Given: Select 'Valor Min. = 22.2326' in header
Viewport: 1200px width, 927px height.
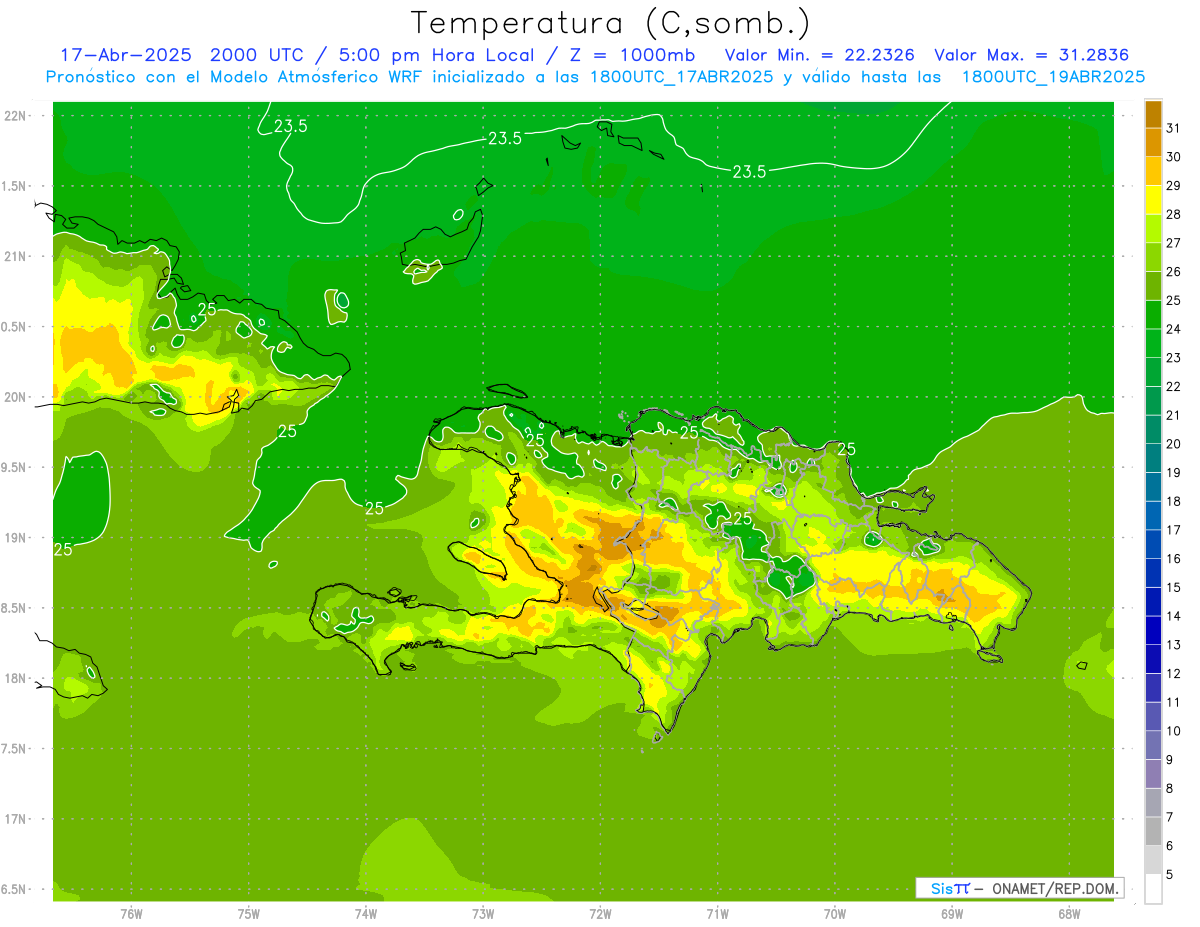Looking at the screenshot, I should point(819,55).
